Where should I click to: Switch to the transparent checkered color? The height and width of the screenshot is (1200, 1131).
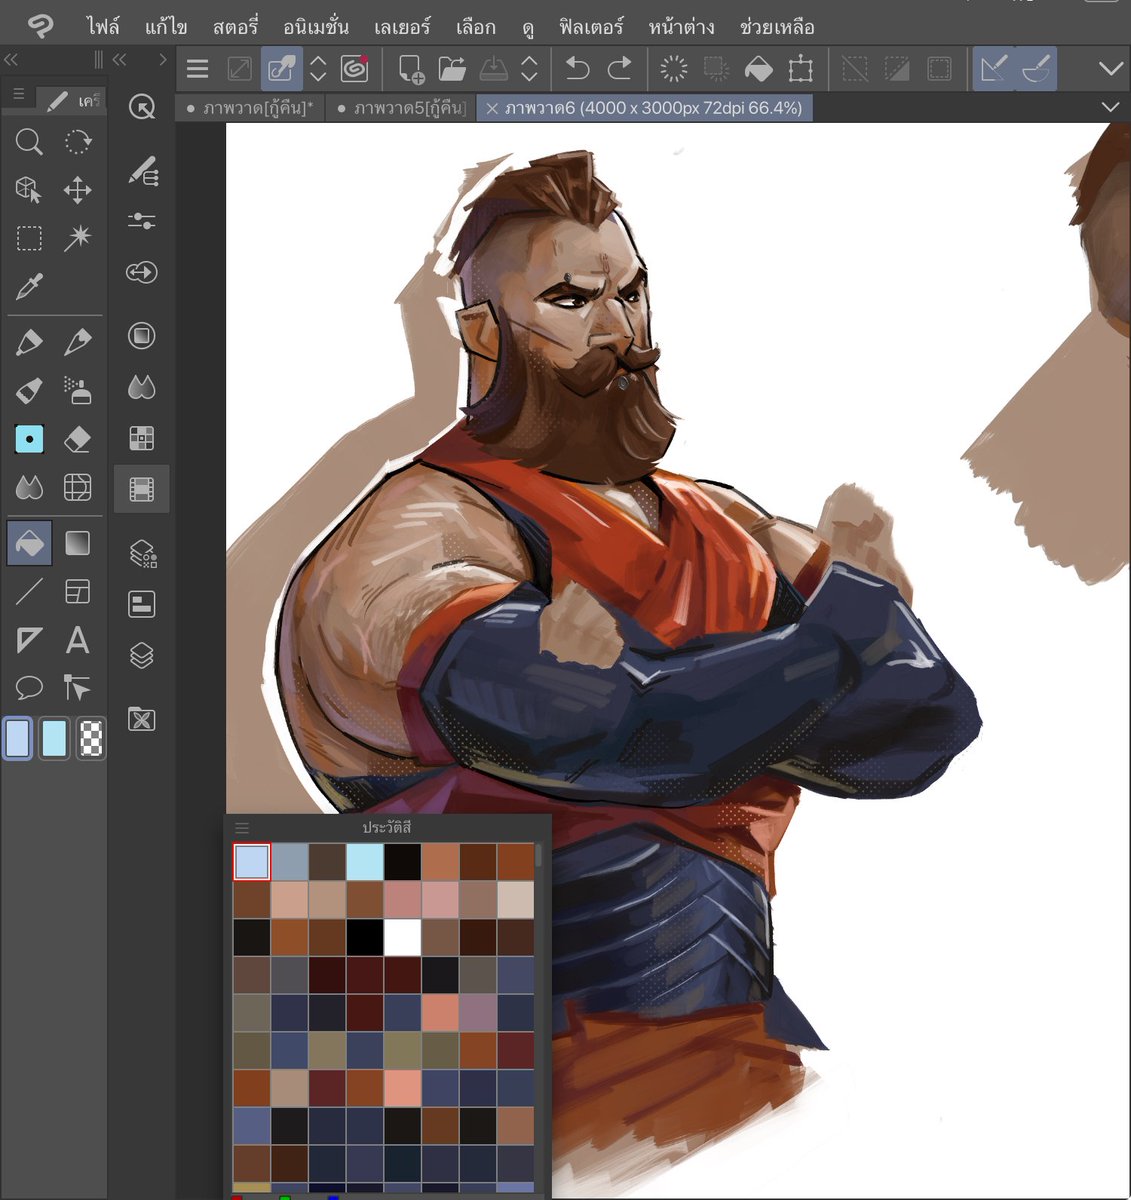click(x=91, y=738)
